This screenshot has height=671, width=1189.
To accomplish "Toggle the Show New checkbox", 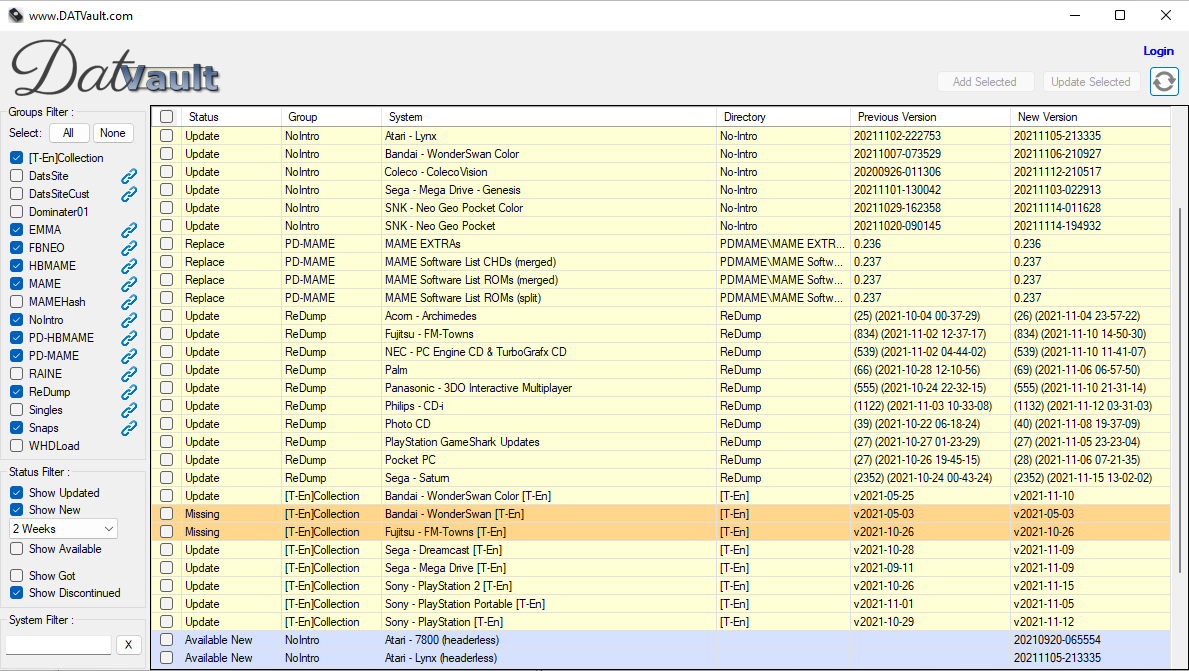I will [x=17, y=510].
